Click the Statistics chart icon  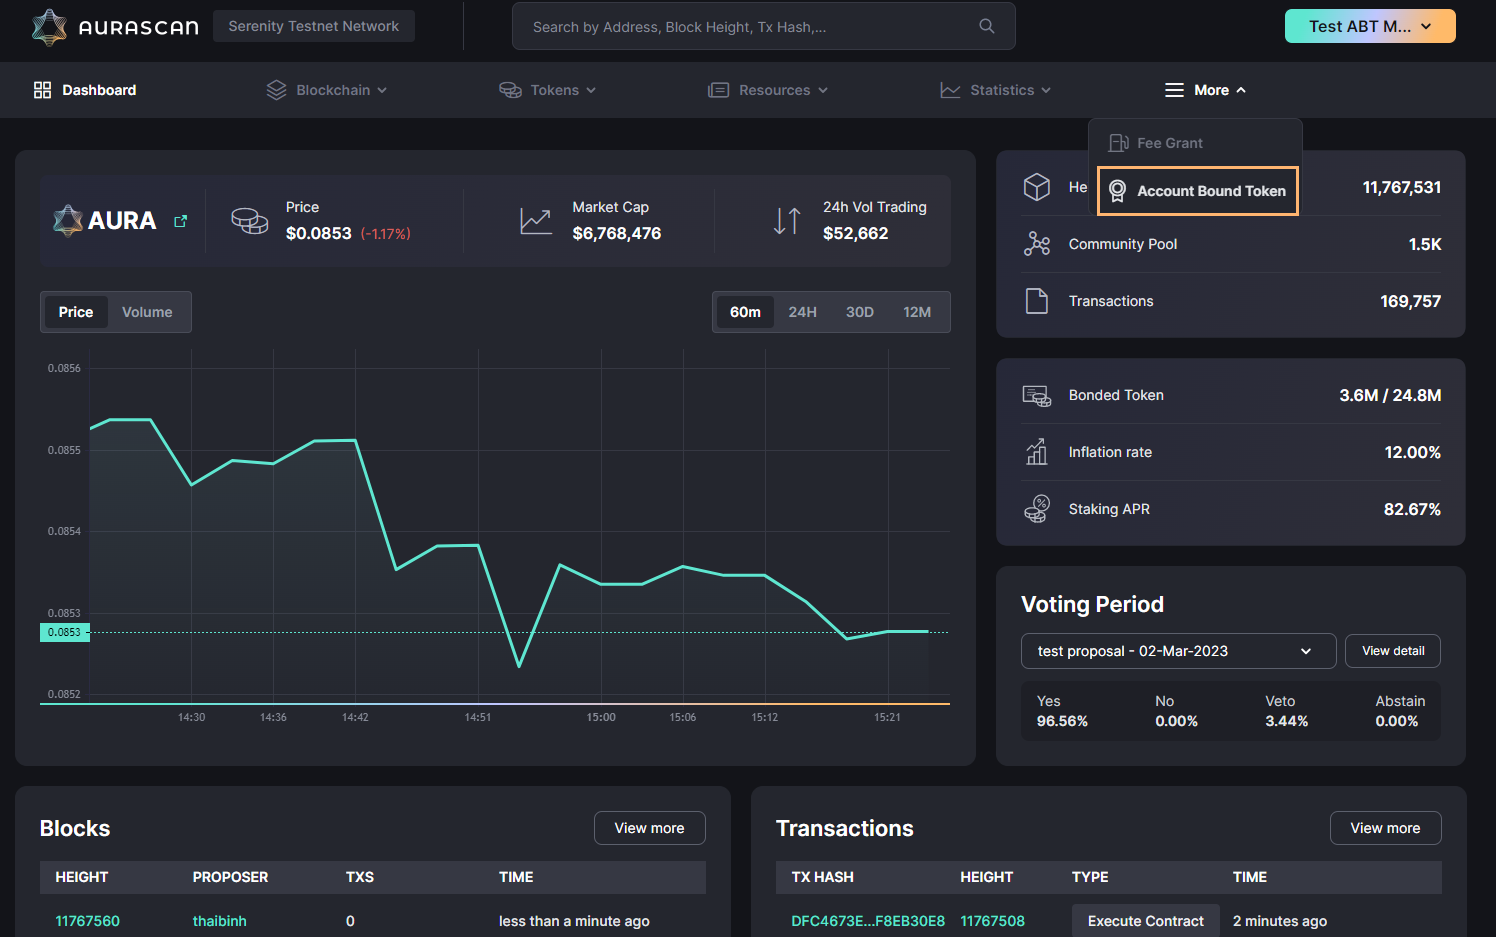coord(950,90)
